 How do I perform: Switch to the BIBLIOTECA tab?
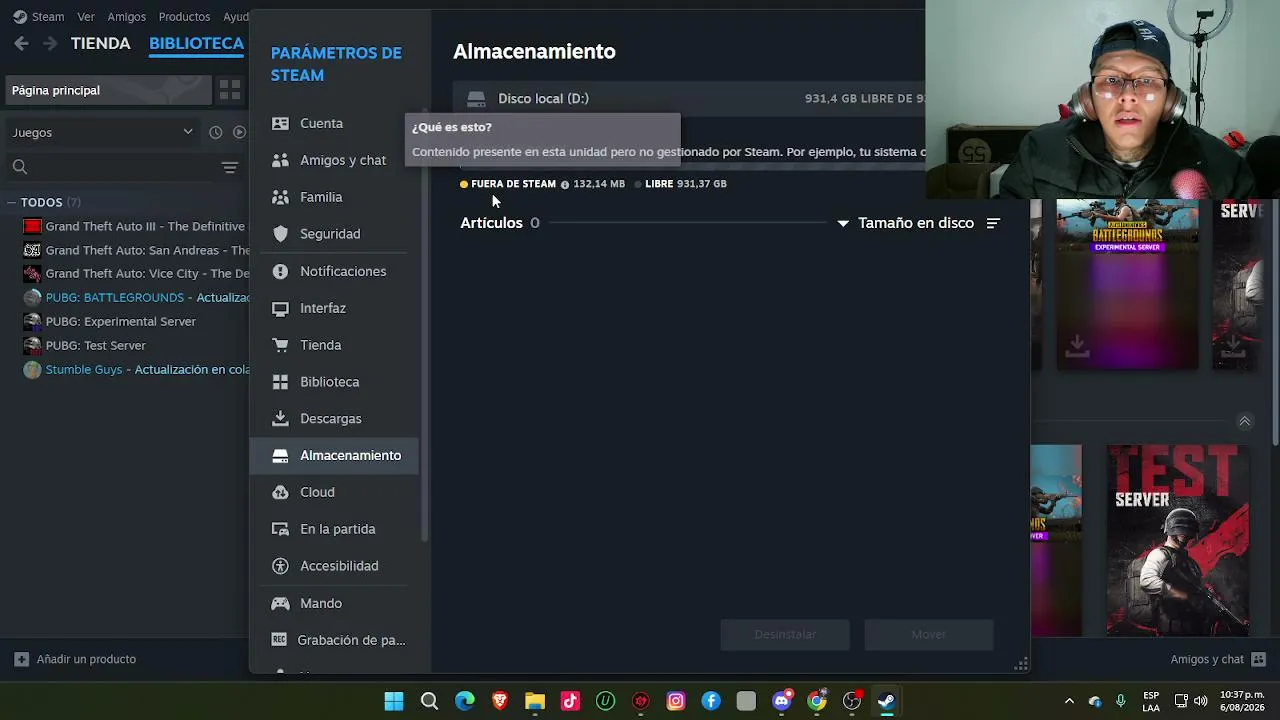click(196, 43)
